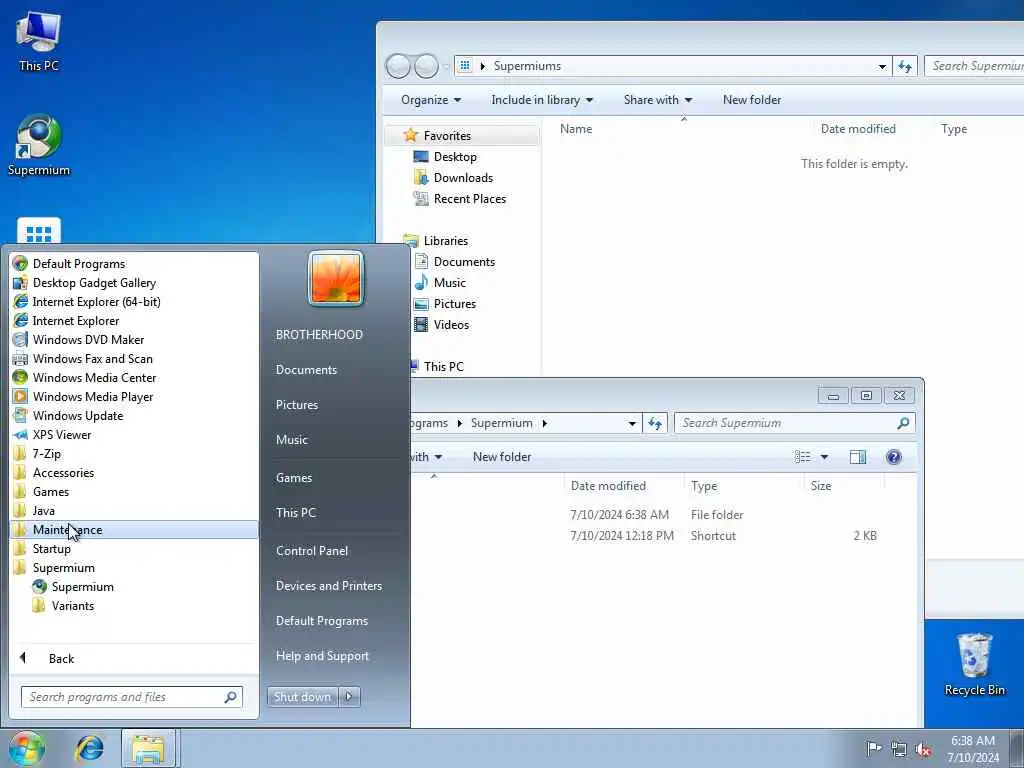This screenshot has width=1024, height=768.
Task: Click the user account flower picture
Action: point(336,279)
